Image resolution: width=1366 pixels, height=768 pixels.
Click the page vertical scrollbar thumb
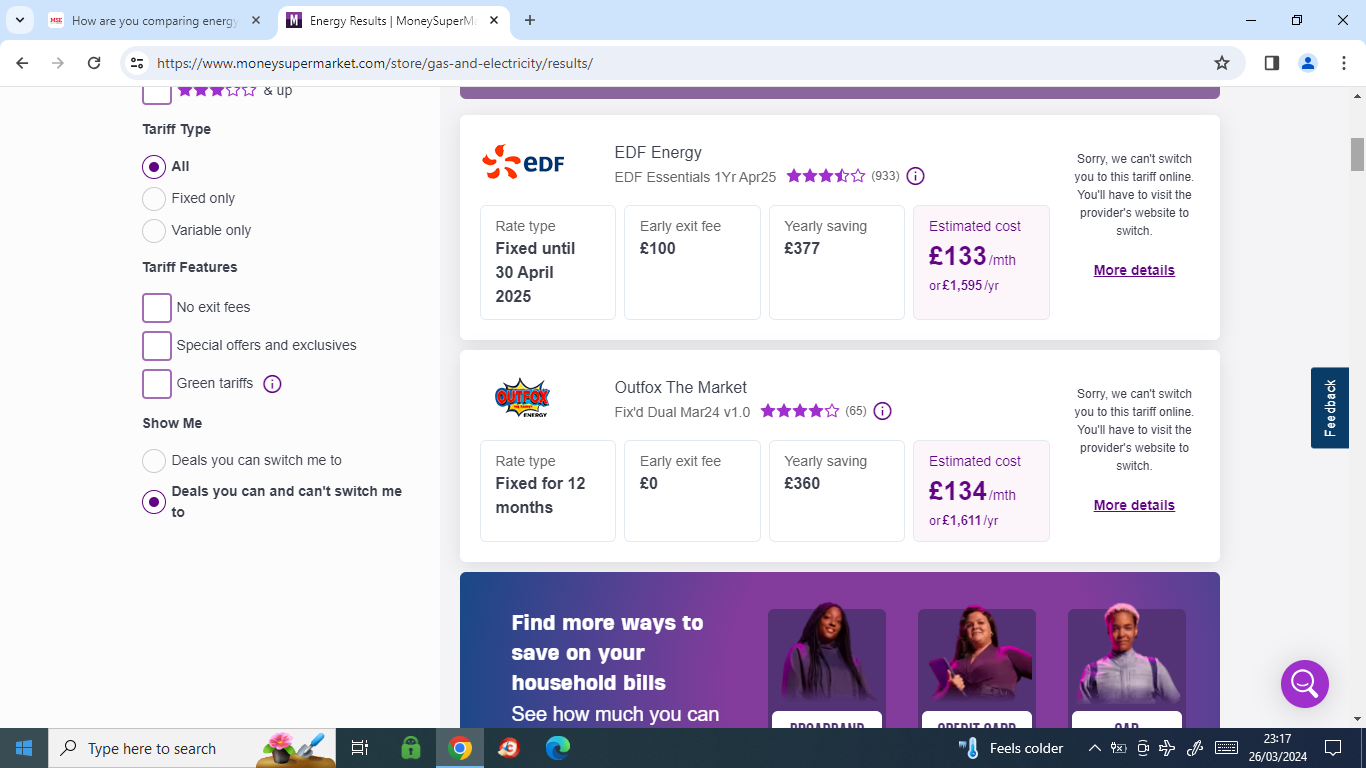tap(1357, 154)
